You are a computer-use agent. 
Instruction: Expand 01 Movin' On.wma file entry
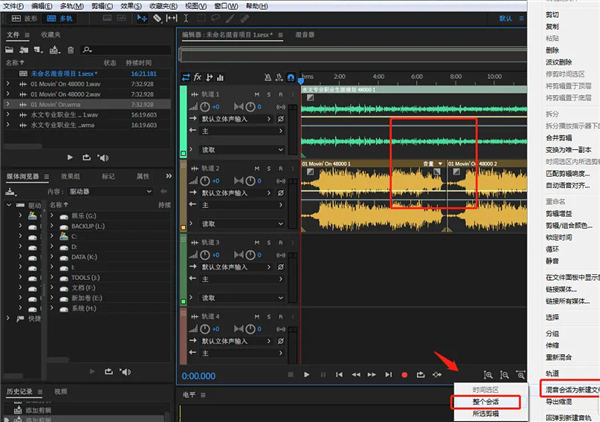pos(9,102)
